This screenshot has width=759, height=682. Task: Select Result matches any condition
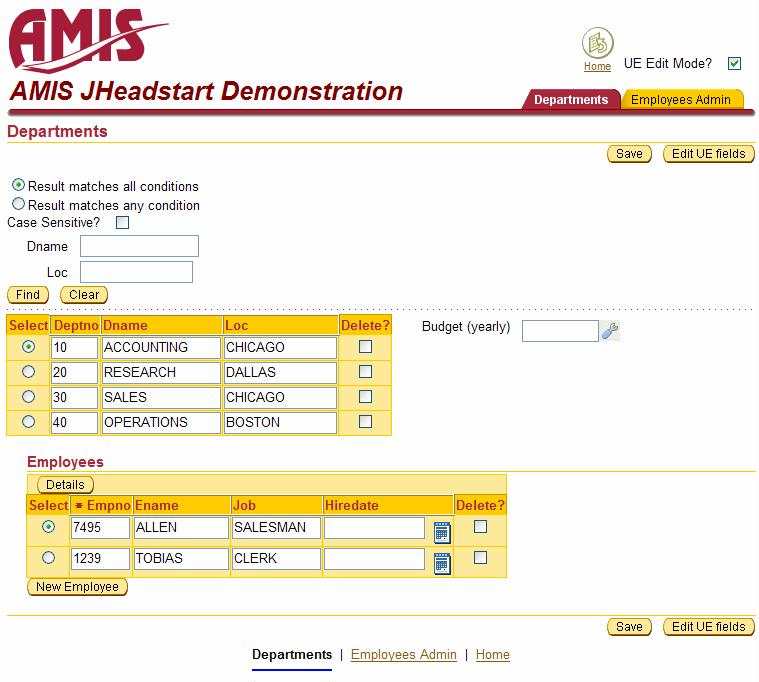(x=19, y=204)
